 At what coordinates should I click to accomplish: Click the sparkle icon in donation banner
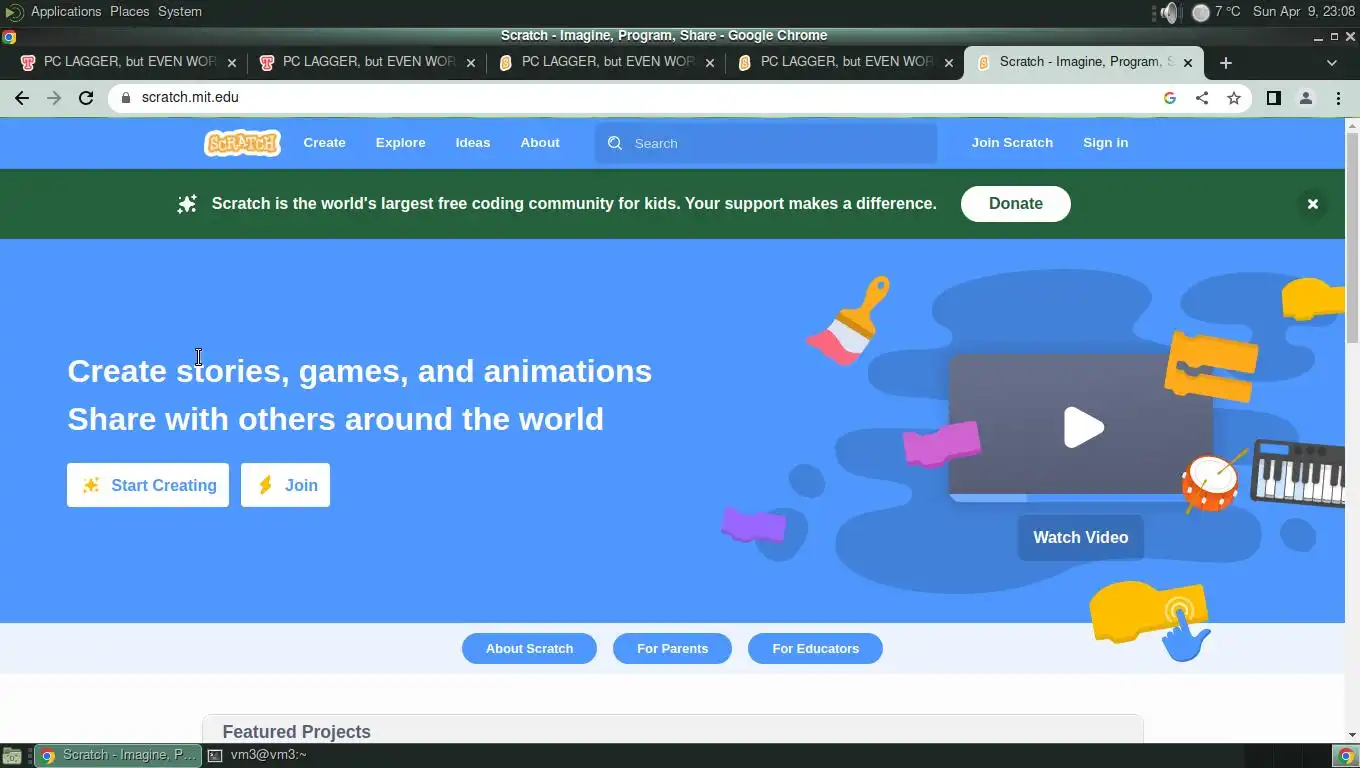[187, 204]
